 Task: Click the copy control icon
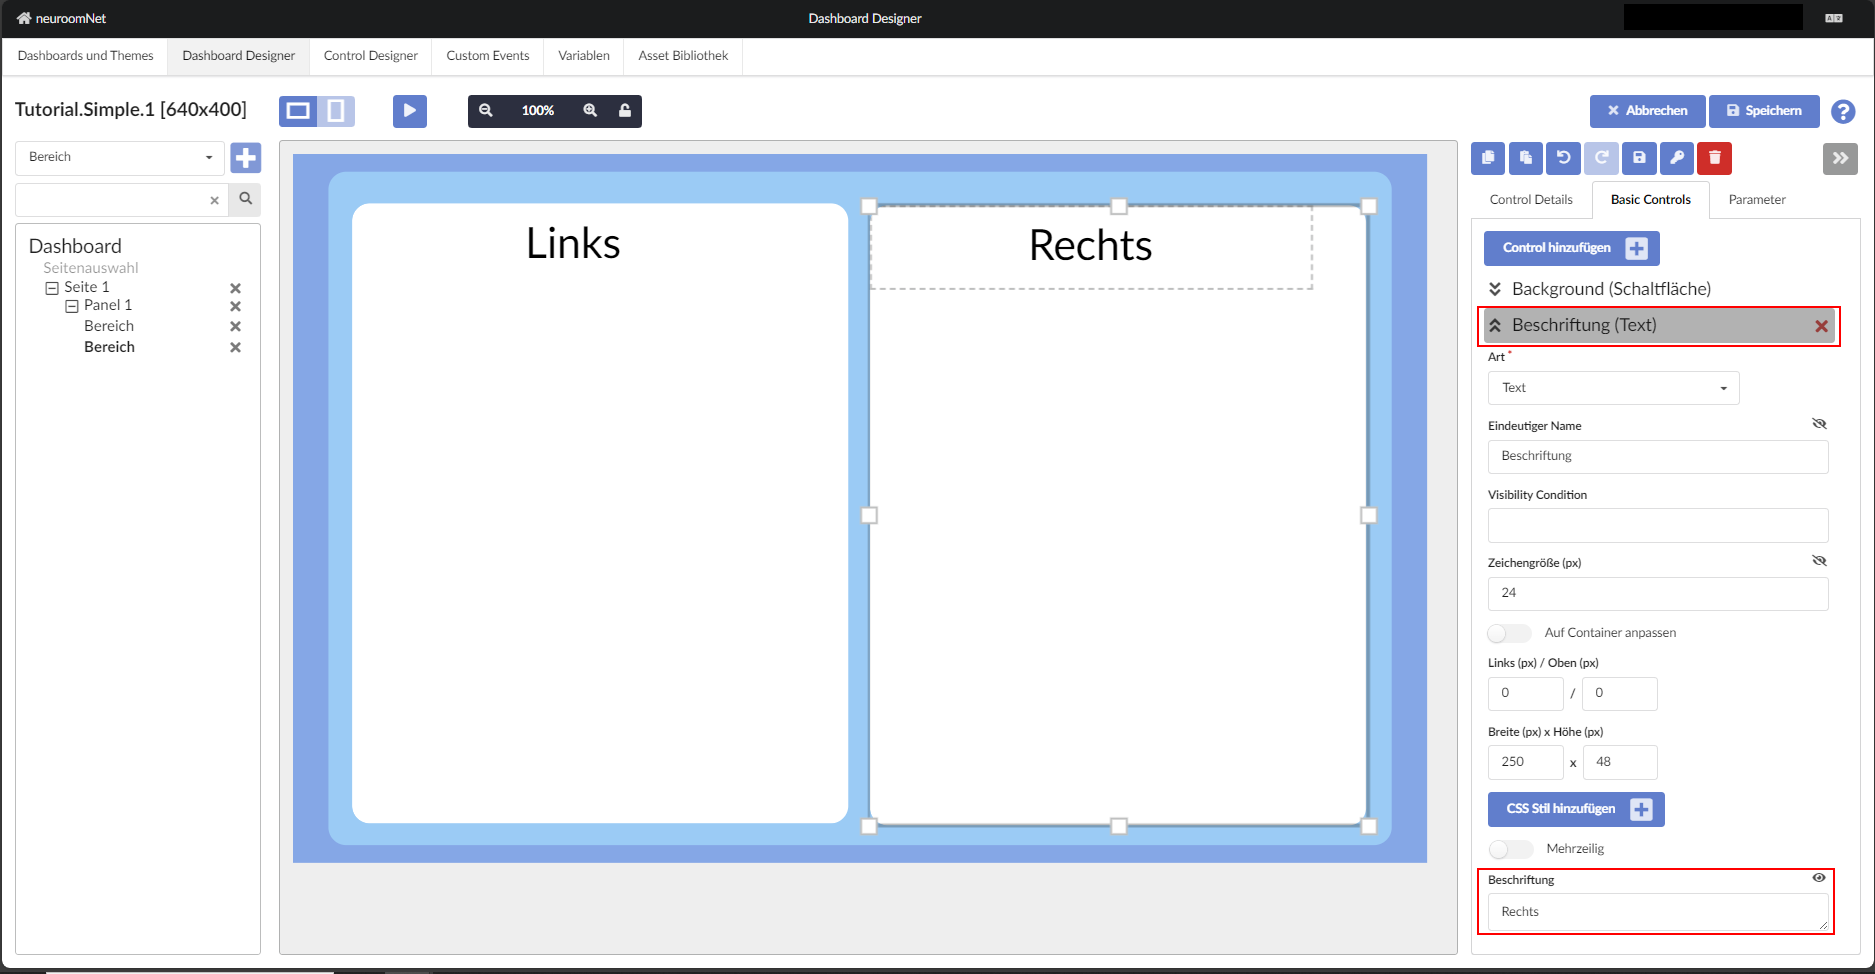[1488, 158]
